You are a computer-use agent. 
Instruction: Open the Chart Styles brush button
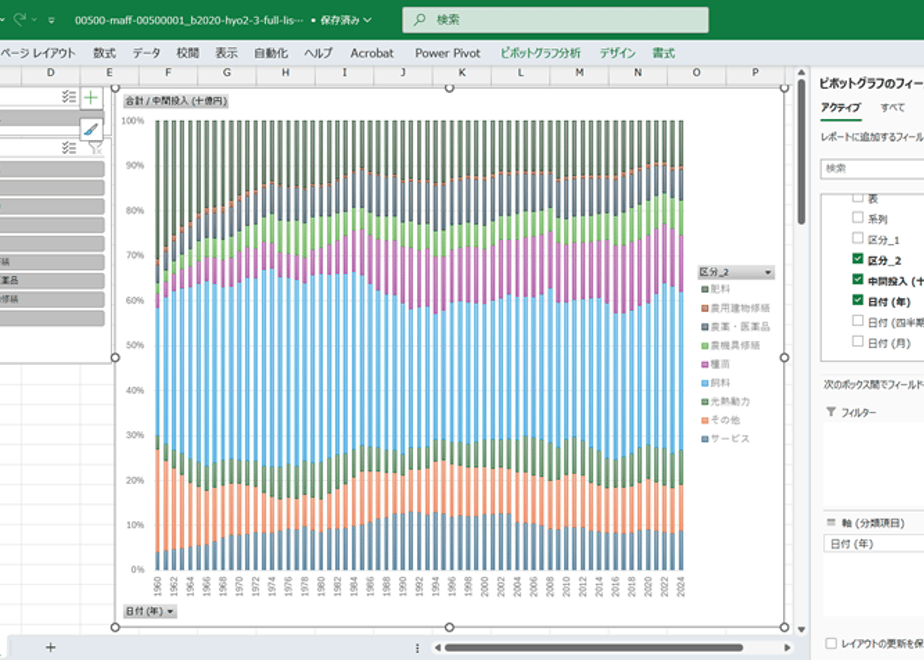[91, 129]
